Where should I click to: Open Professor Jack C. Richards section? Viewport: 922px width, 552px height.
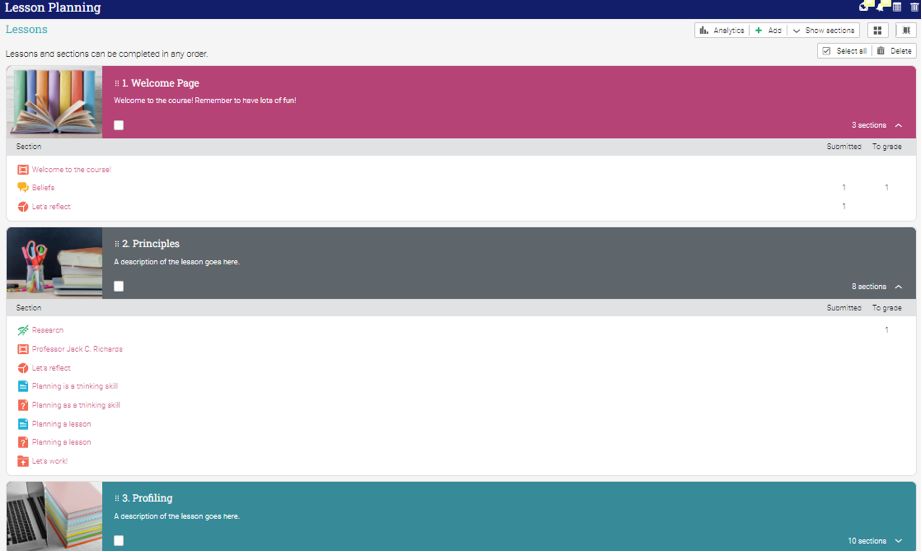pyautogui.click(x=77, y=349)
